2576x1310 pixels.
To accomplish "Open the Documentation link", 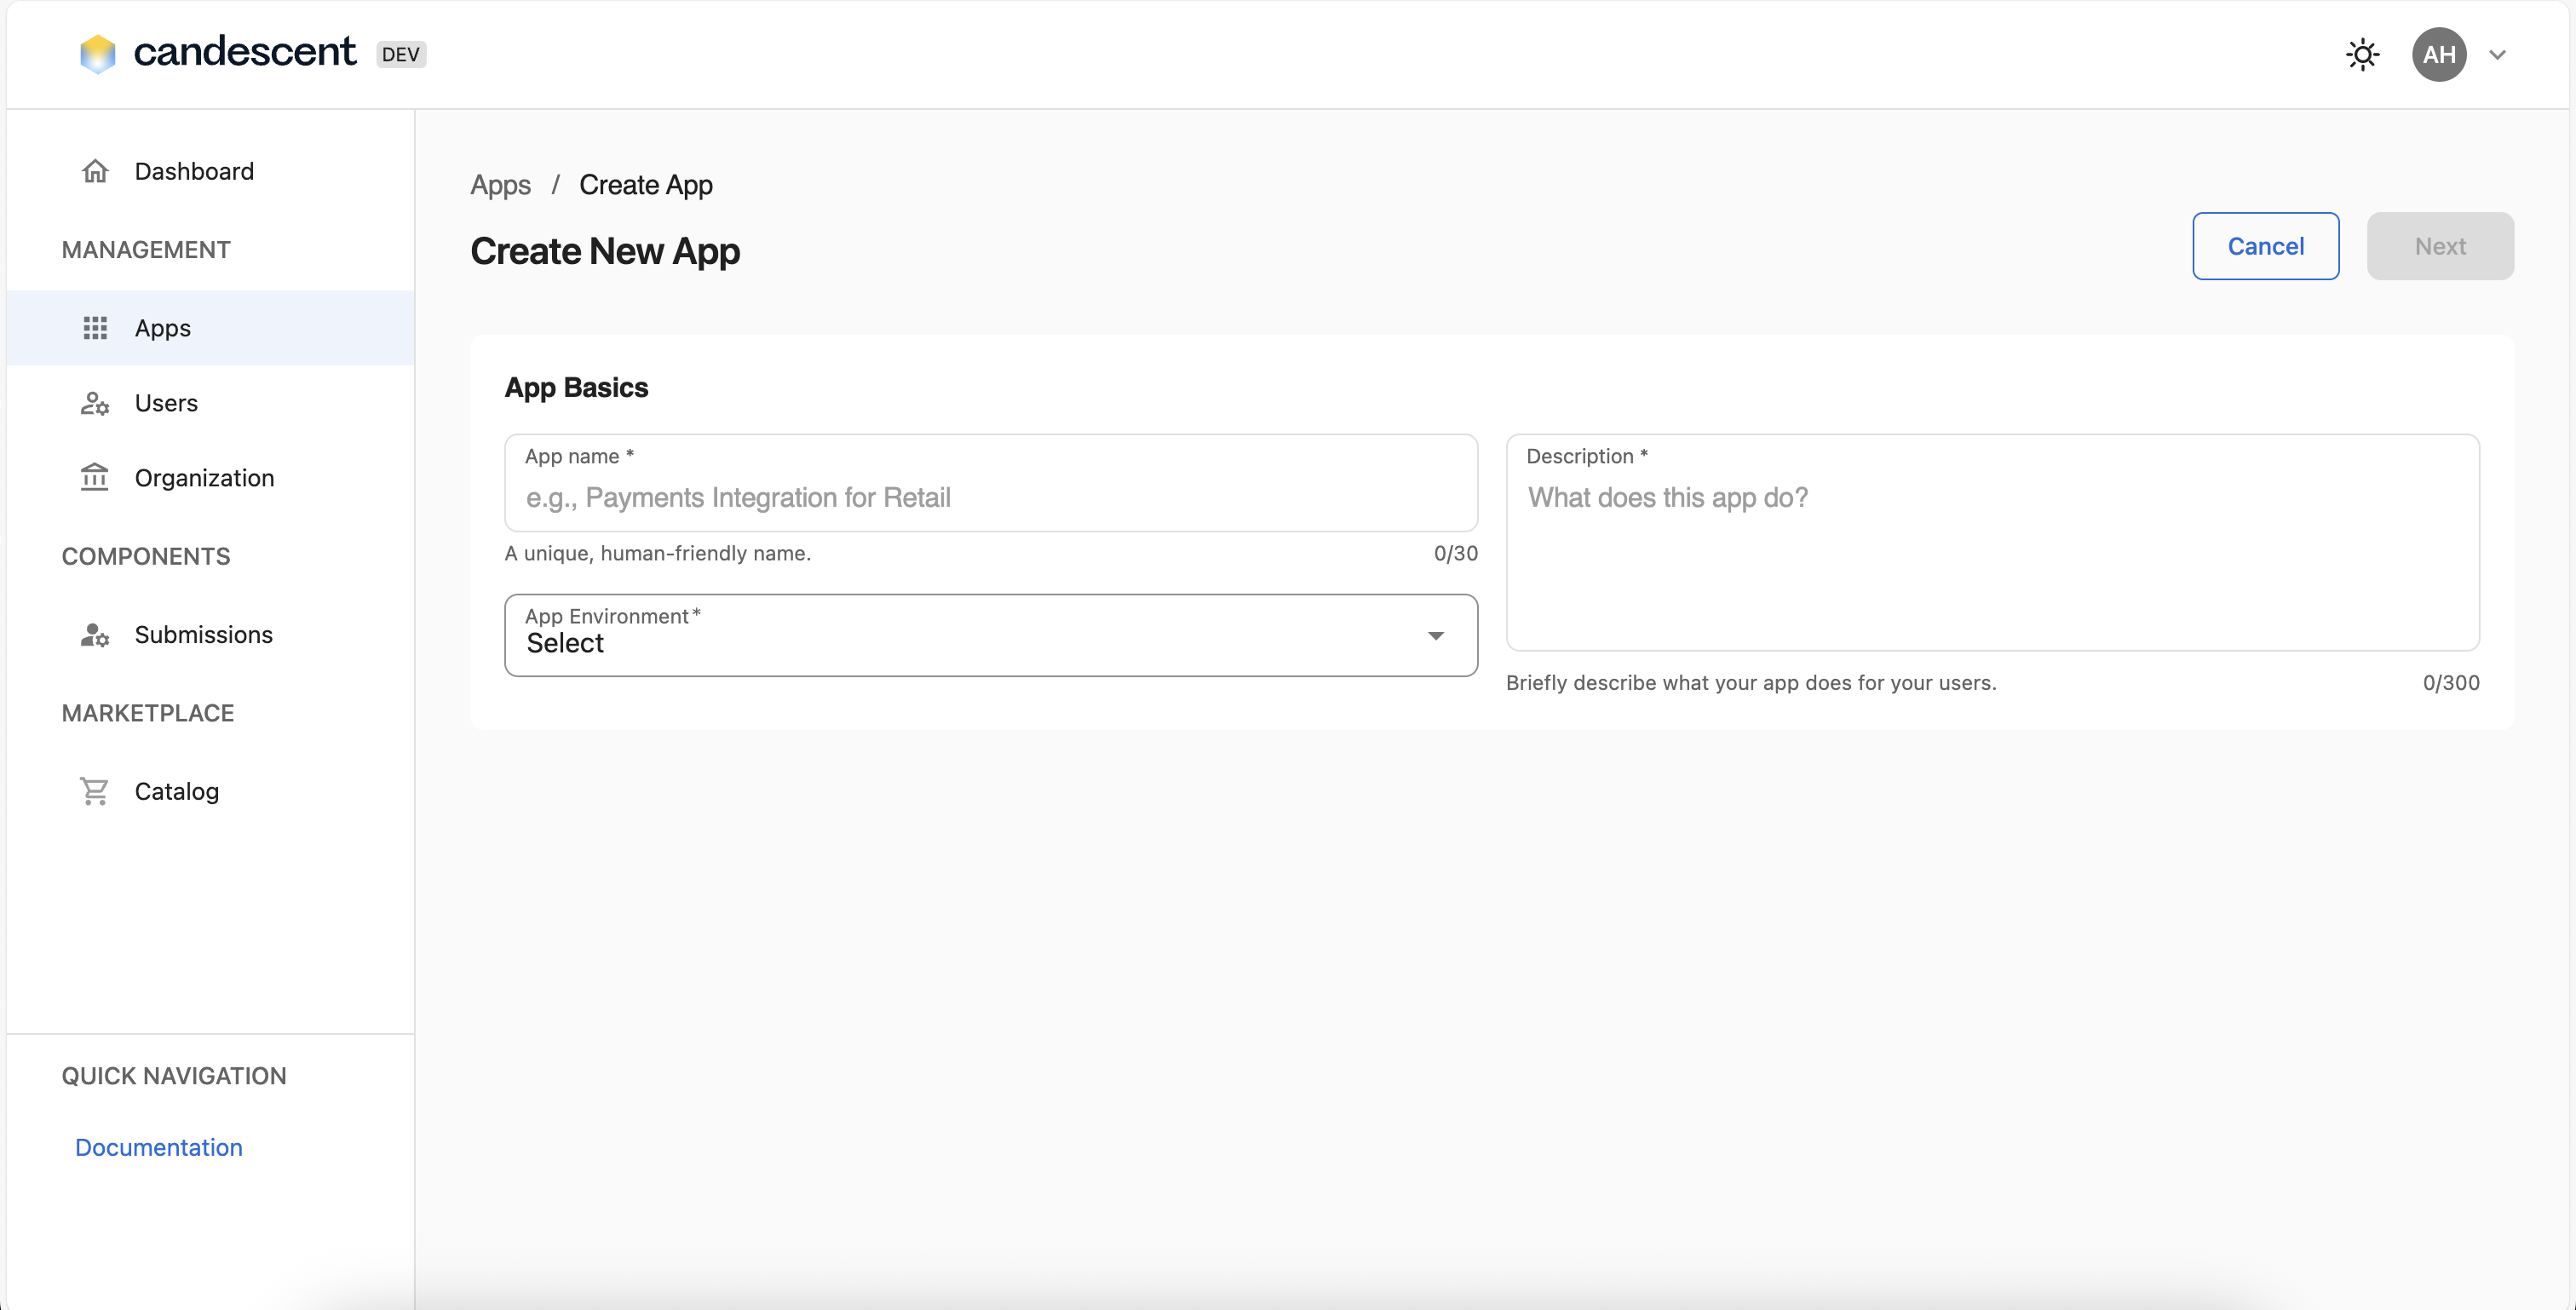I will point(159,1147).
